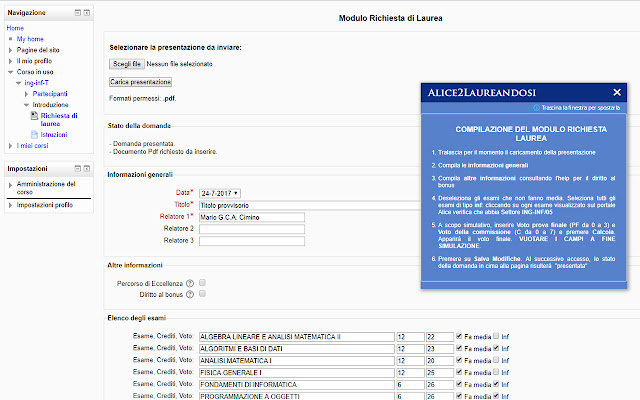This screenshot has width=640, height=400.
Task: Expand Partecipanti tree node
Action: (27, 94)
